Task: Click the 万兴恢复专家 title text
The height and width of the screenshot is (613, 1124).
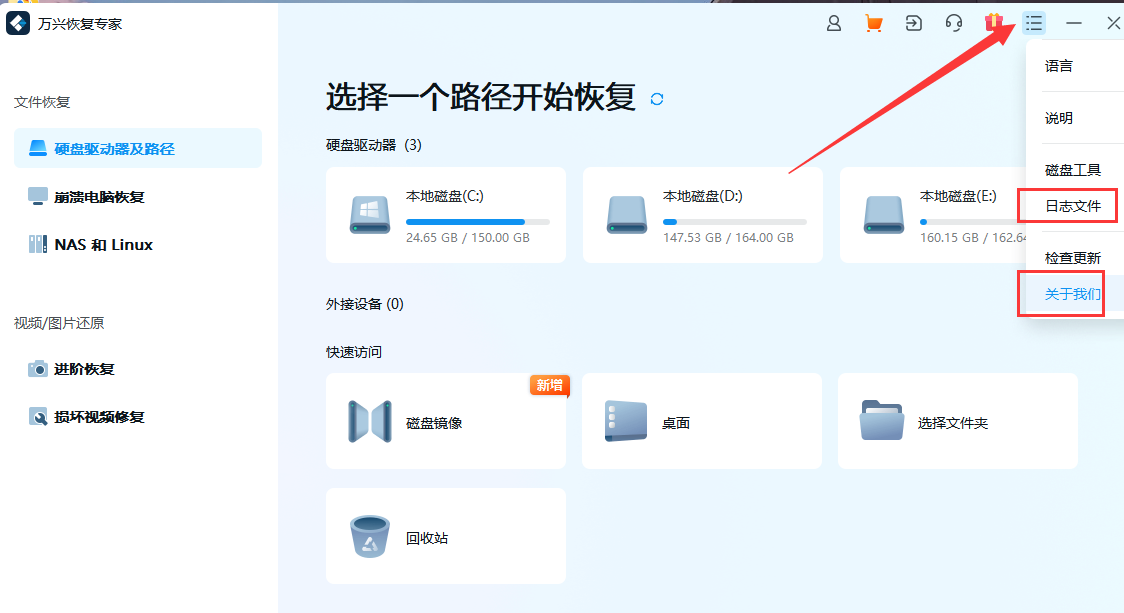Action: [x=80, y=24]
